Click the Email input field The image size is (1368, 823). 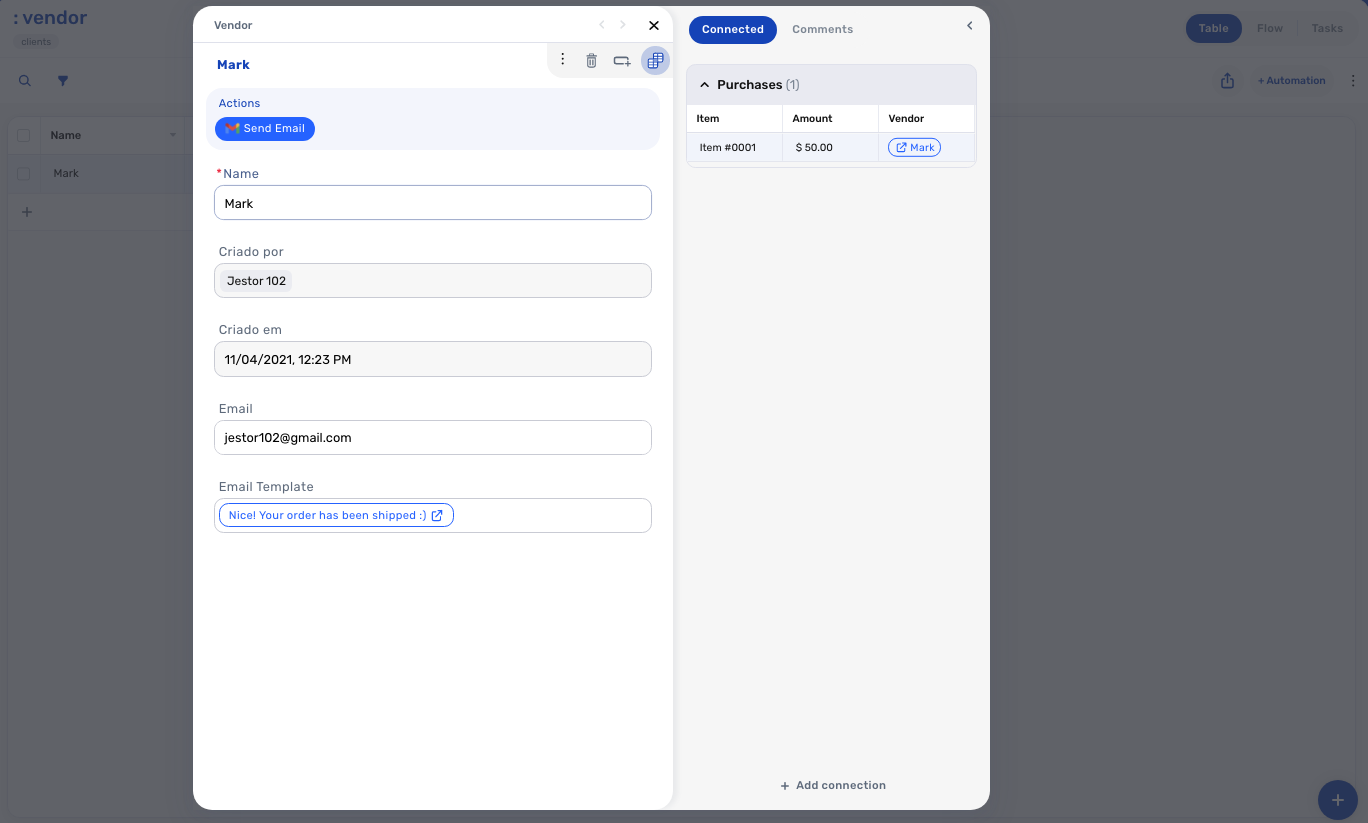tap(433, 438)
